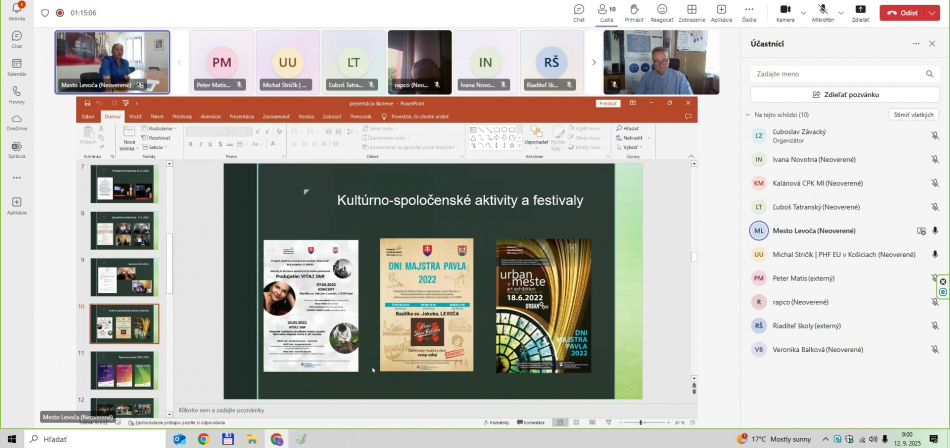Open the Aplikácie menu in meeting toolbar
The image size is (950, 448).
(721, 11)
